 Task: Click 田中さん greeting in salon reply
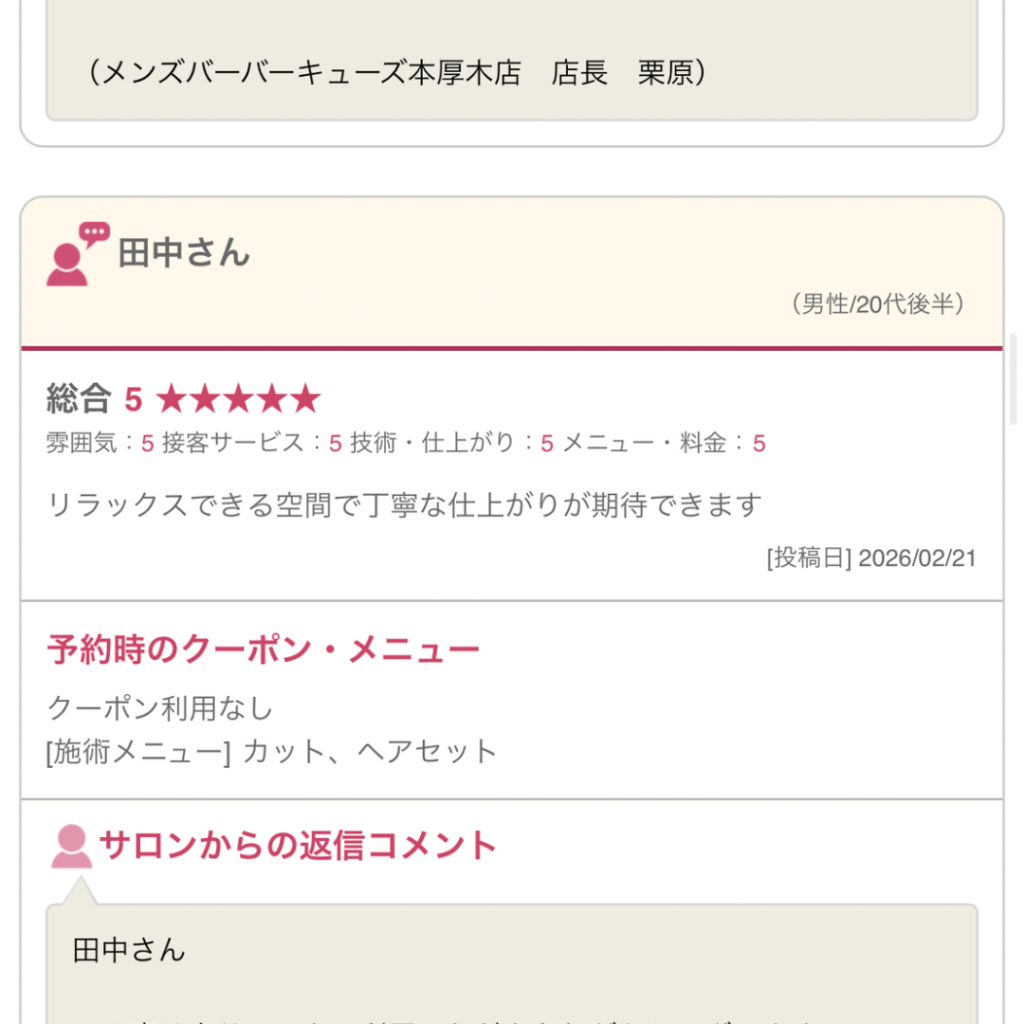pyautogui.click(x=129, y=949)
